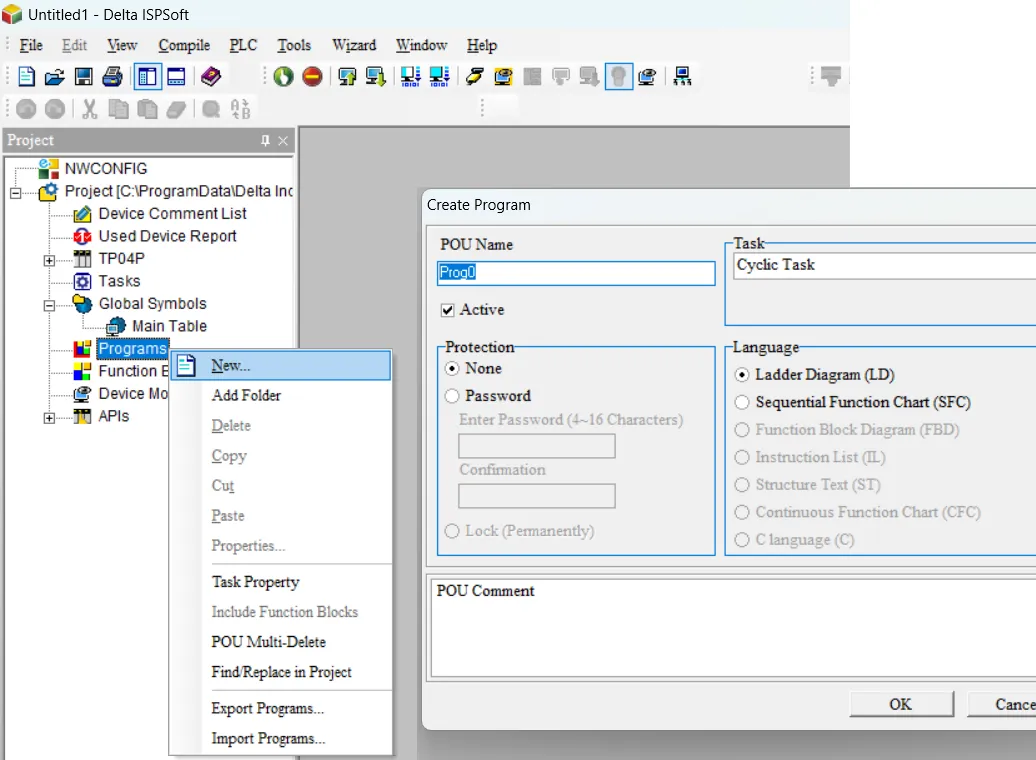The height and width of the screenshot is (760, 1036).
Task: Select Function Block Diagram (FBD) language
Action: [742, 430]
